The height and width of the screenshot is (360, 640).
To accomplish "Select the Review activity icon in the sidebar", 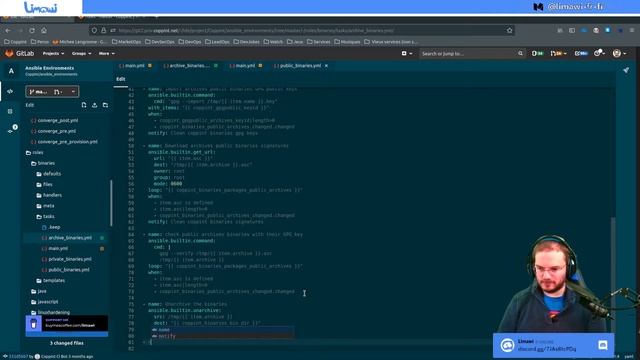I will tap(10, 111).
